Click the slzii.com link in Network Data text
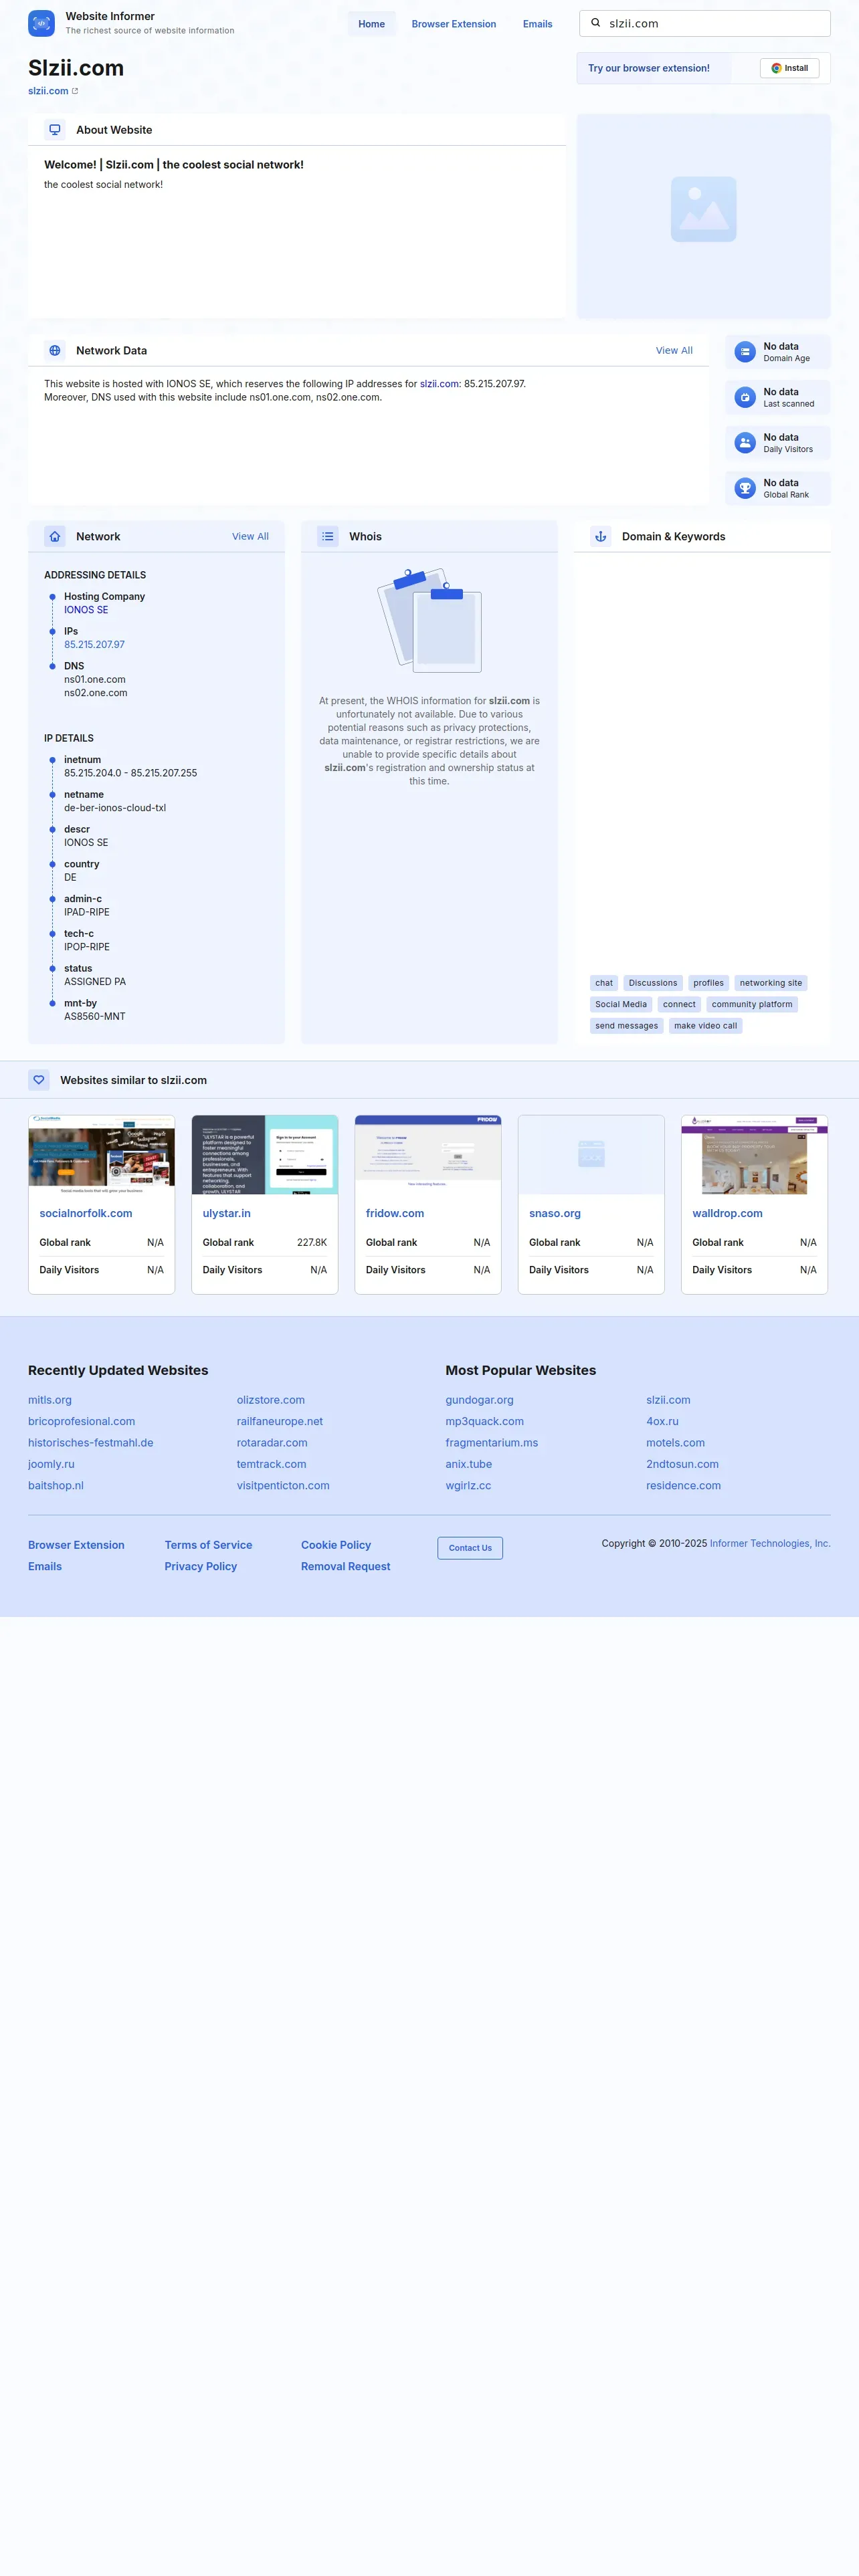Screen dimensions: 859x2576 tap(439, 384)
